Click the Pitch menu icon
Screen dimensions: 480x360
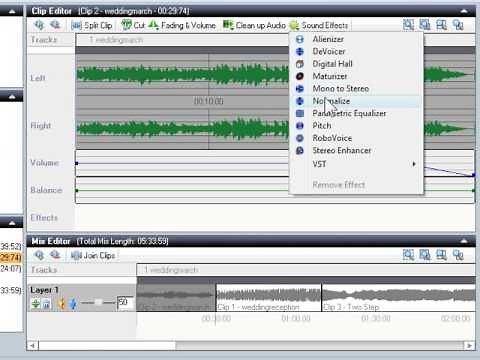click(x=300, y=126)
